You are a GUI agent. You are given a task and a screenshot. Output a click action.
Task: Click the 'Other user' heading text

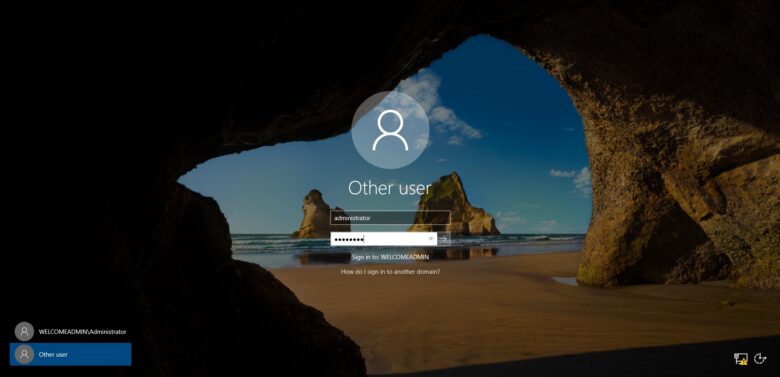[390, 188]
